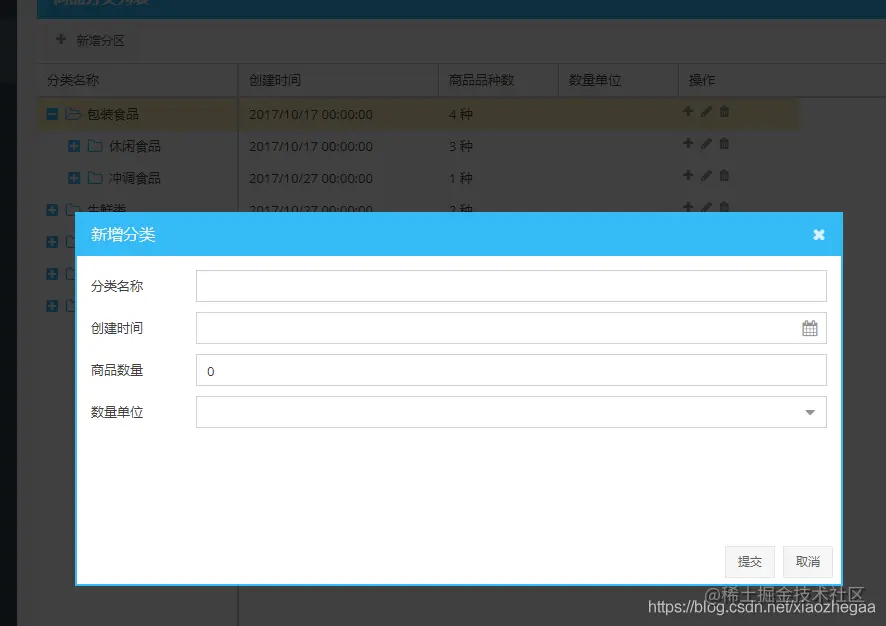886x626 pixels.
Task: Click 2017/10/17 date in 包装食品 row
Action: tap(311, 115)
